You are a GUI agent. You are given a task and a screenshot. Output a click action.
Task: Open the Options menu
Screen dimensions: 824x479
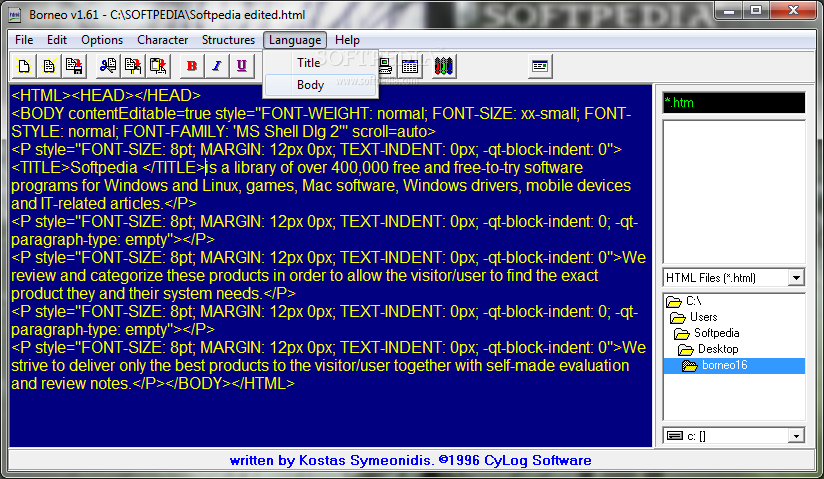(x=102, y=40)
